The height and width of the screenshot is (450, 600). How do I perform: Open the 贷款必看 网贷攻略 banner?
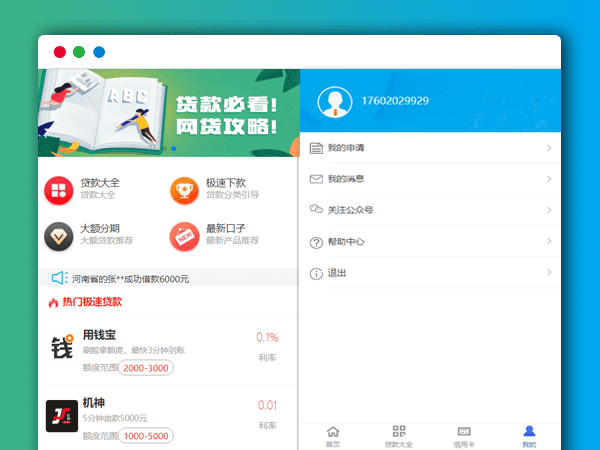pyautogui.click(x=169, y=113)
